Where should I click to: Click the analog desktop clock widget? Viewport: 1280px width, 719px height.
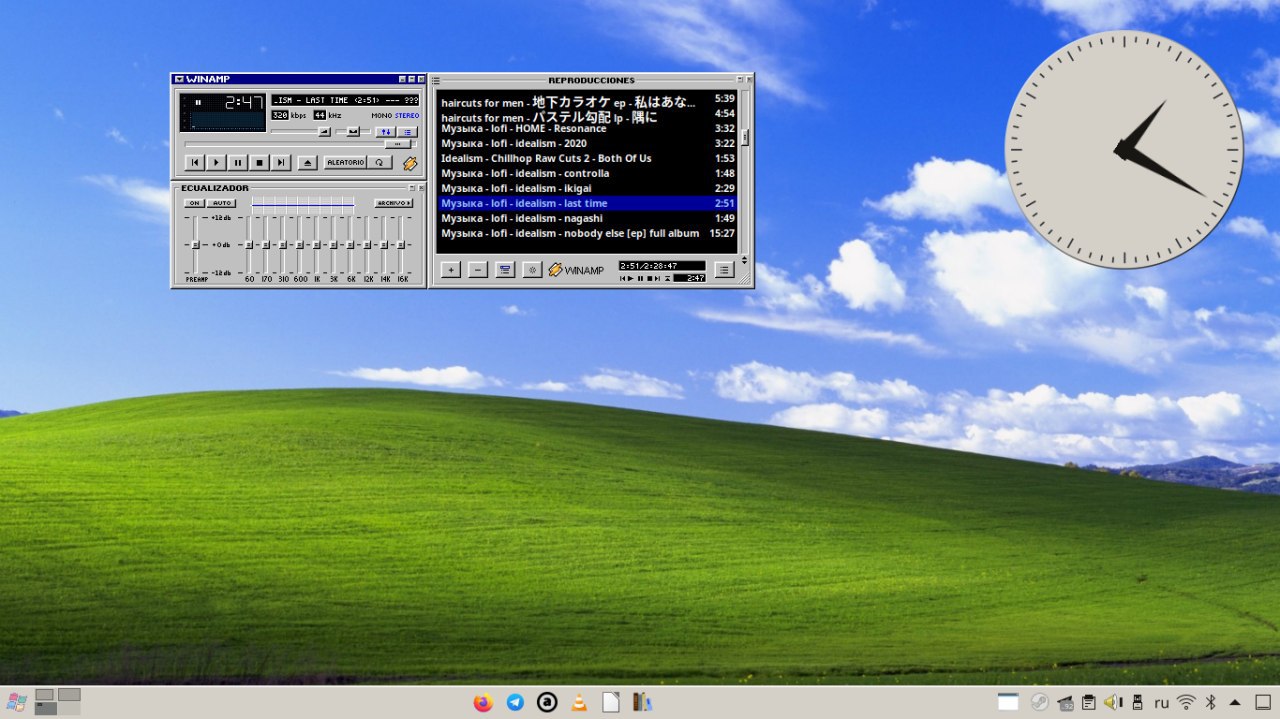(1124, 149)
